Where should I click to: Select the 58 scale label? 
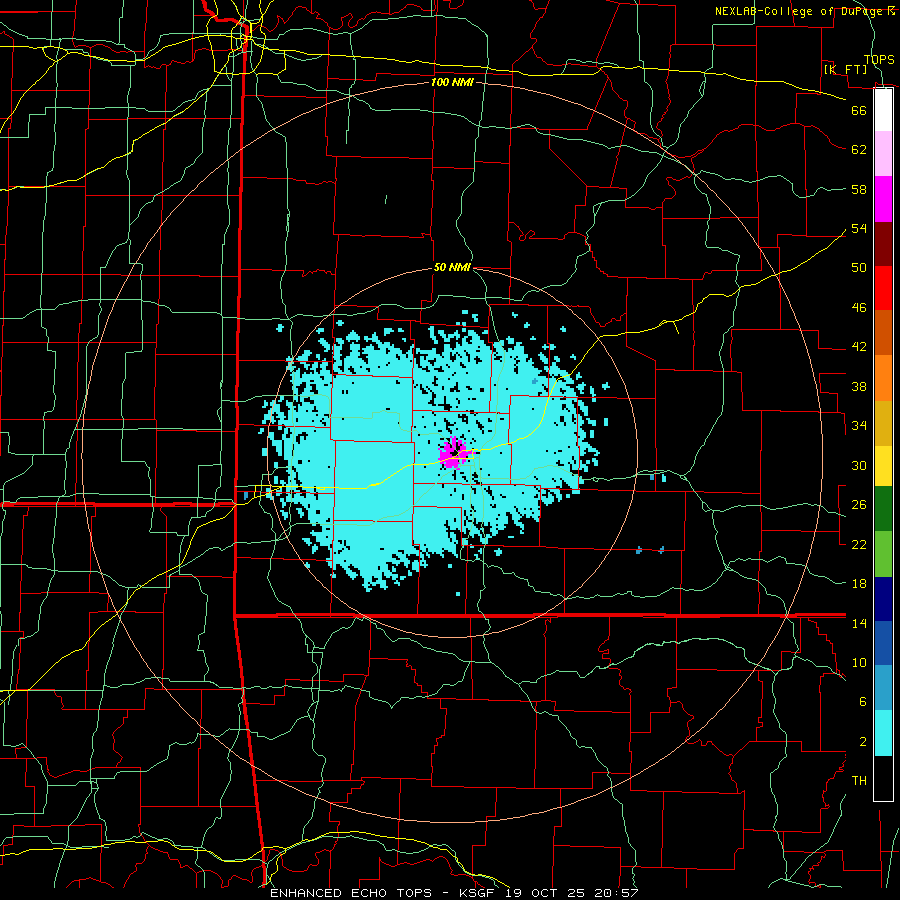859,189
